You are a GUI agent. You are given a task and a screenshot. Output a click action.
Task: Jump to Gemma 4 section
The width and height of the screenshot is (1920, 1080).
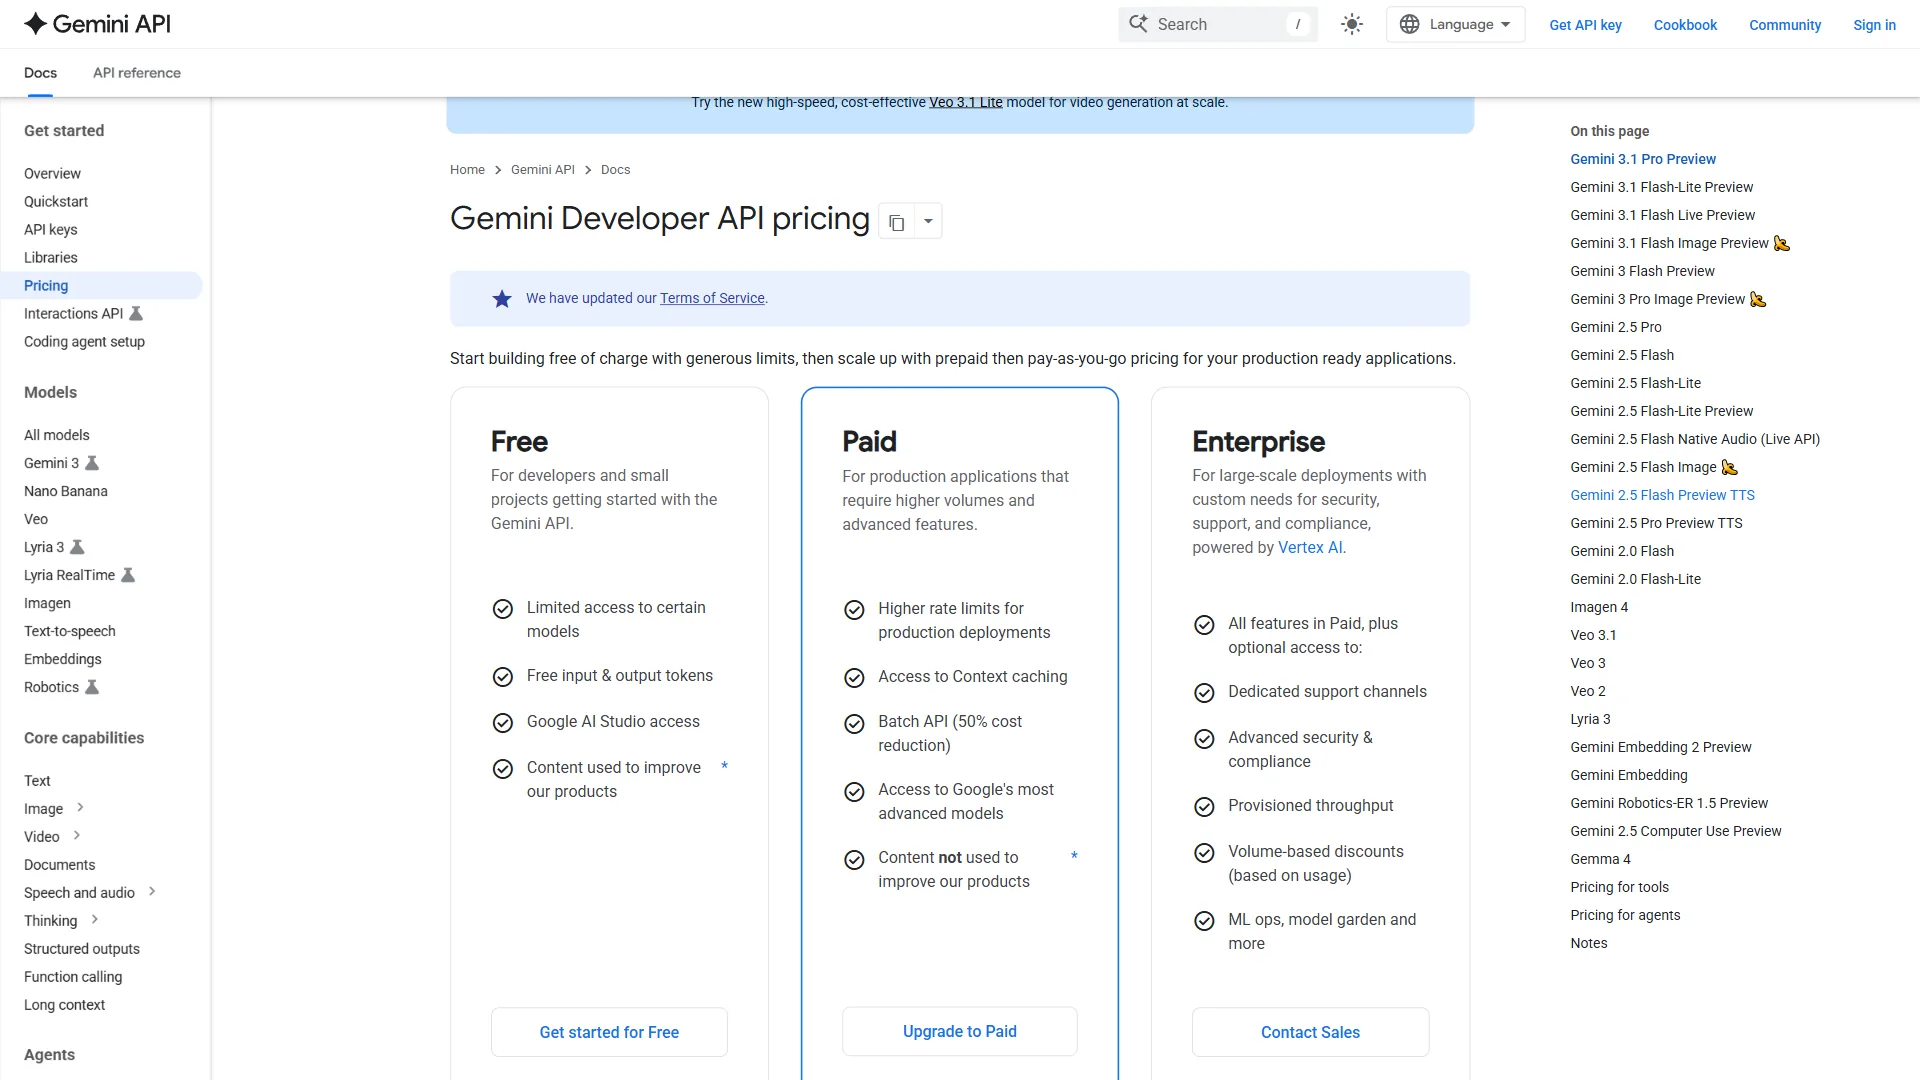[x=1600, y=859]
